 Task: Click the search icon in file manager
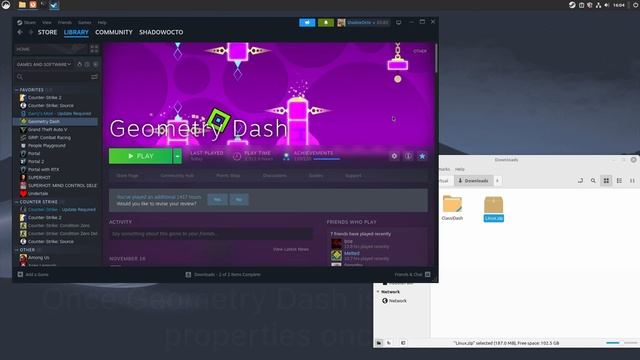point(593,181)
